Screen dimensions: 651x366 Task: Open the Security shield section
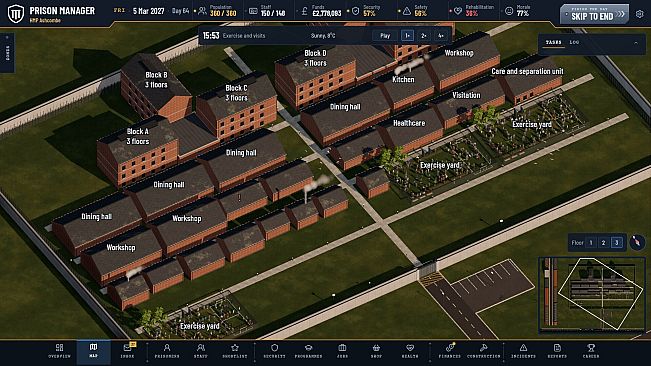point(274,351)
